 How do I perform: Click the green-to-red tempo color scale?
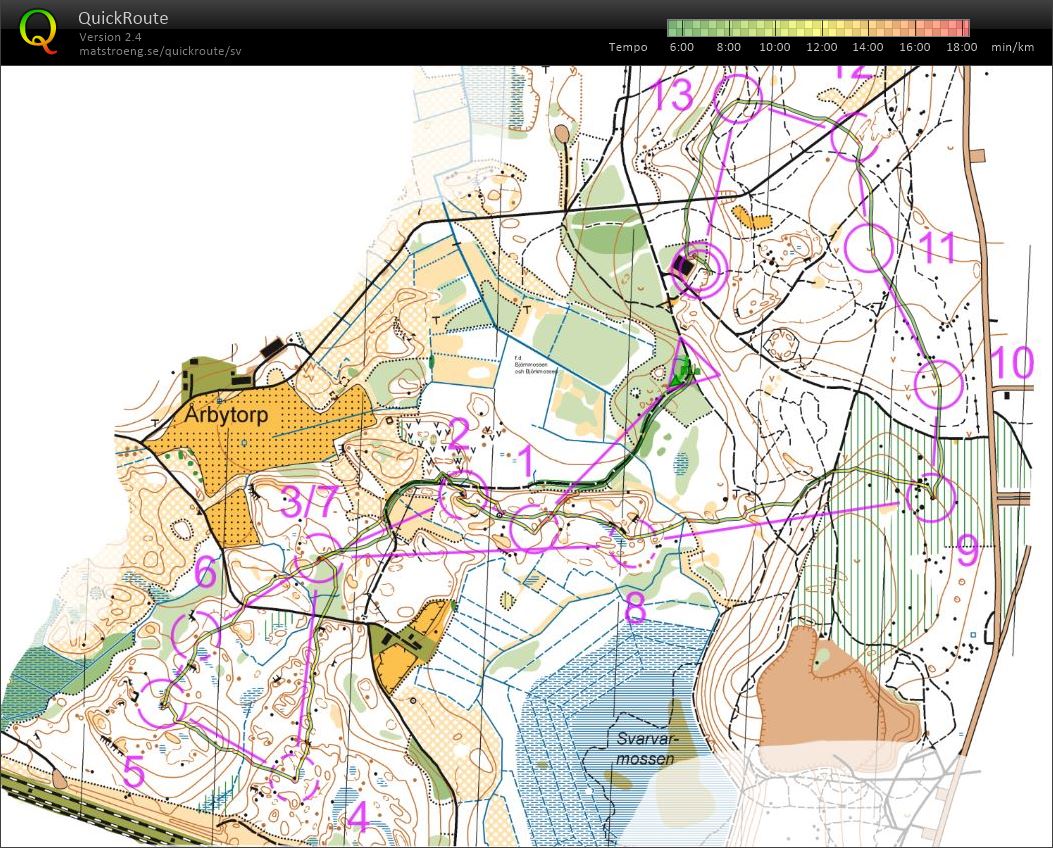[818, 28]
